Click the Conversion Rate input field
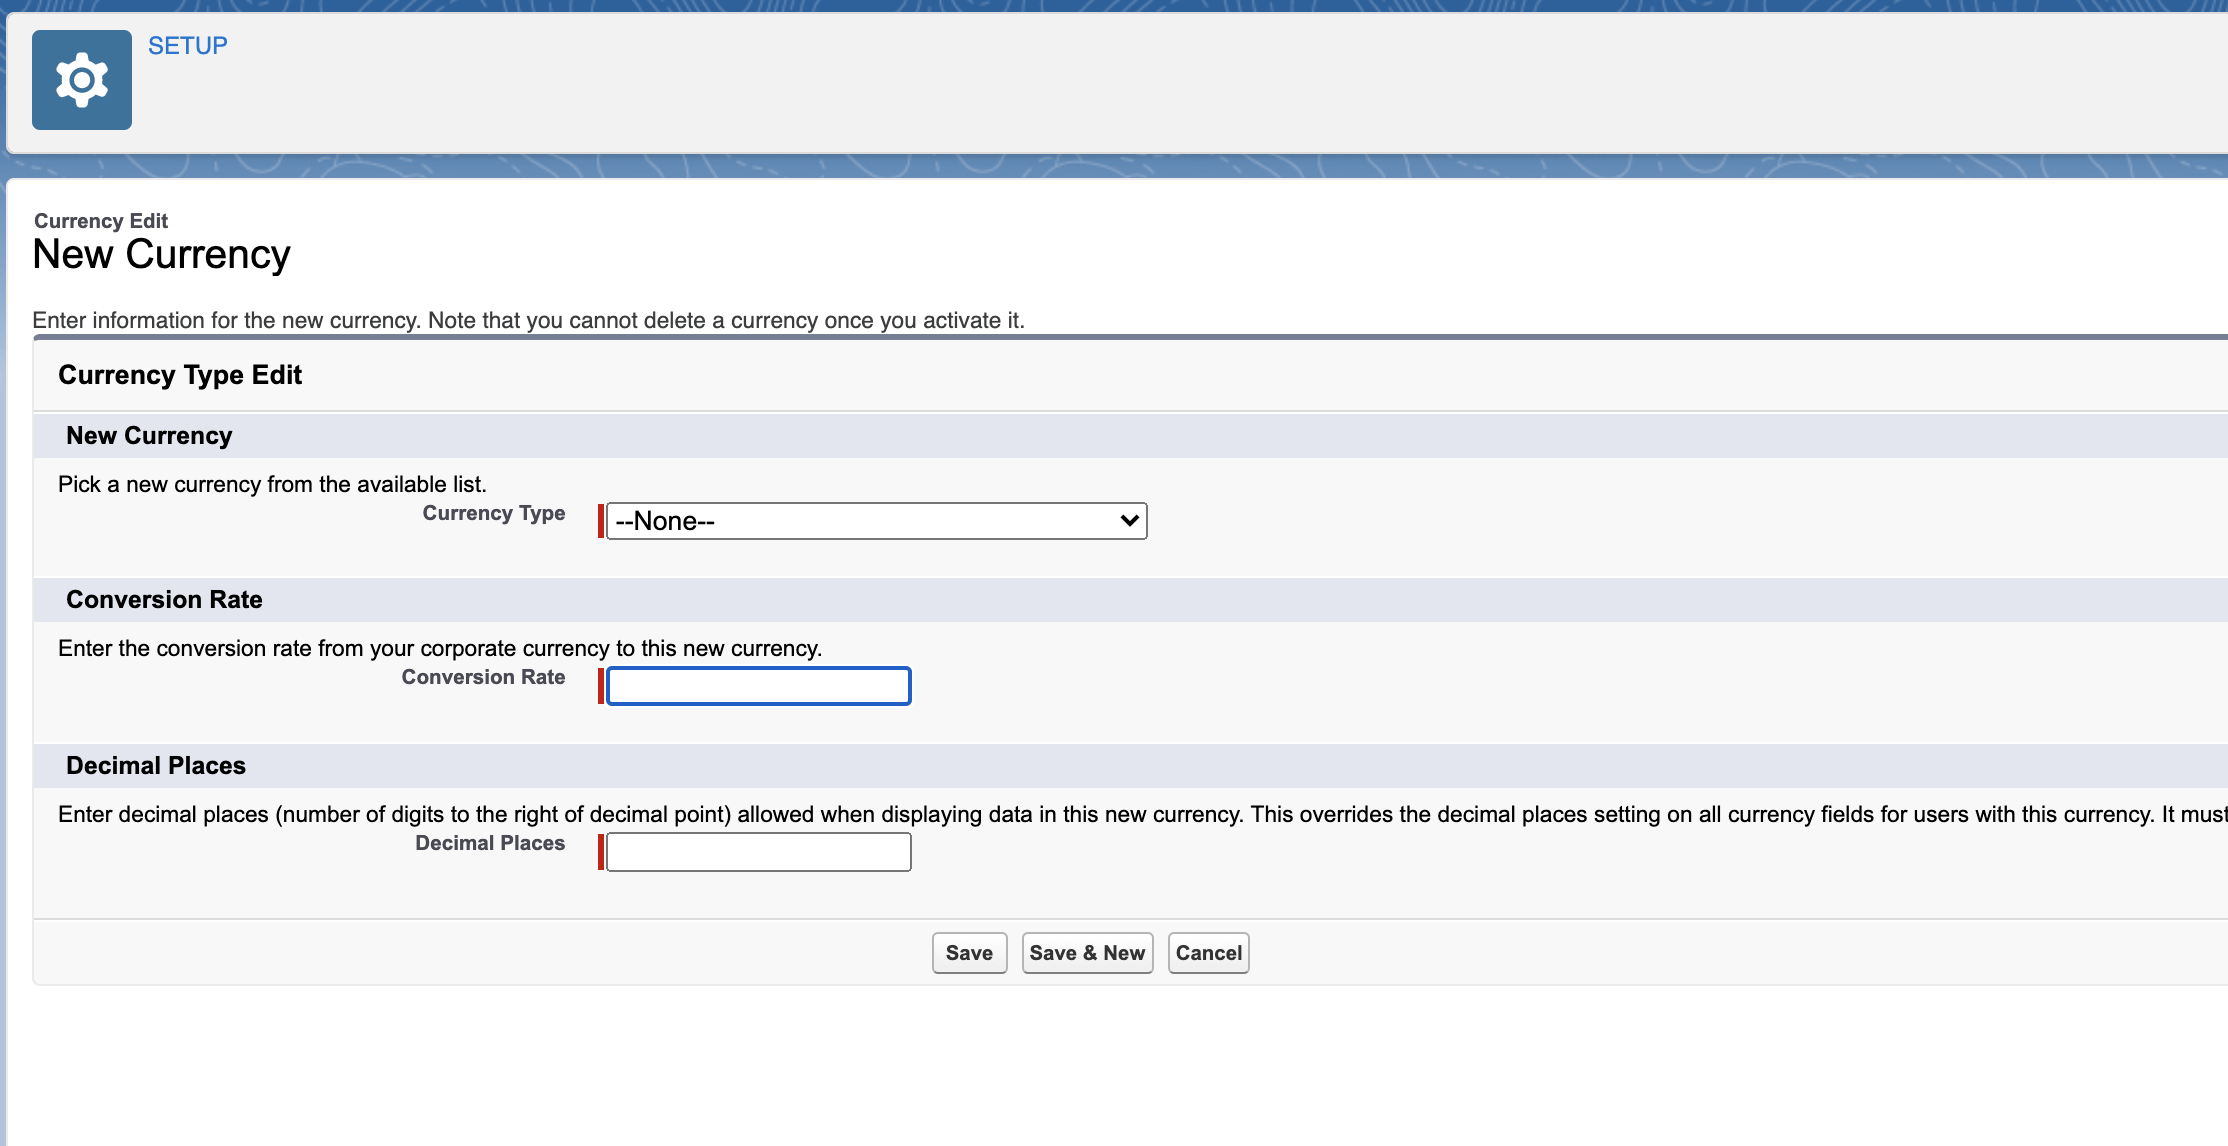 [x=759, y=686]
